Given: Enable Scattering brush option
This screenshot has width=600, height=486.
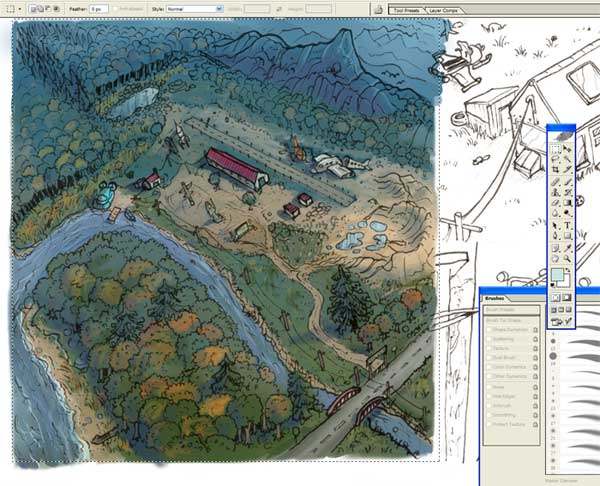Looking at the screenshot, I should (486, 340).
